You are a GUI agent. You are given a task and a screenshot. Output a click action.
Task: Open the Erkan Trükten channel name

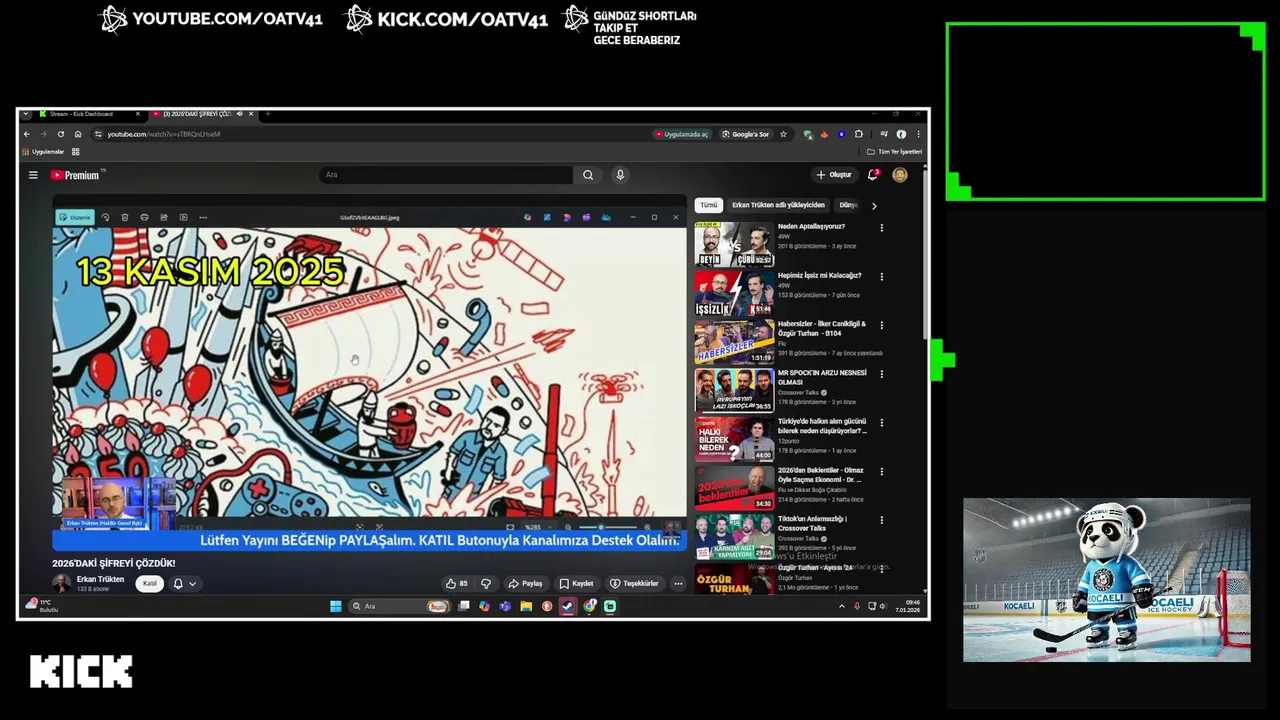coord(100,579)
